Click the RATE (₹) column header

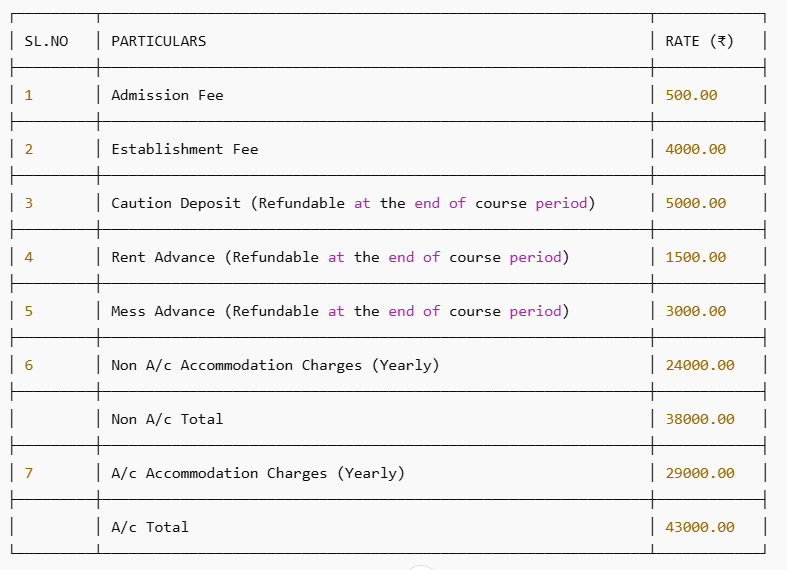click(x=699, y=41)
